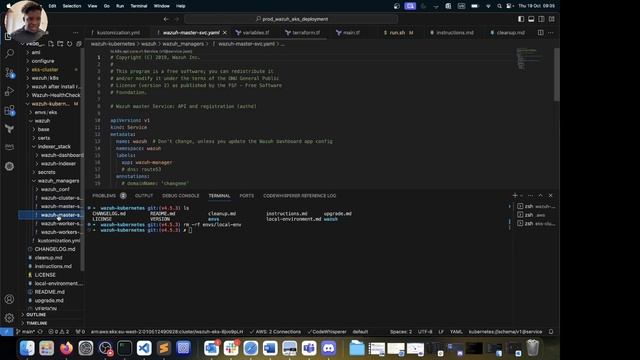Open the Selection menu
Screen dimensions: 640x360
pos(72,6)
